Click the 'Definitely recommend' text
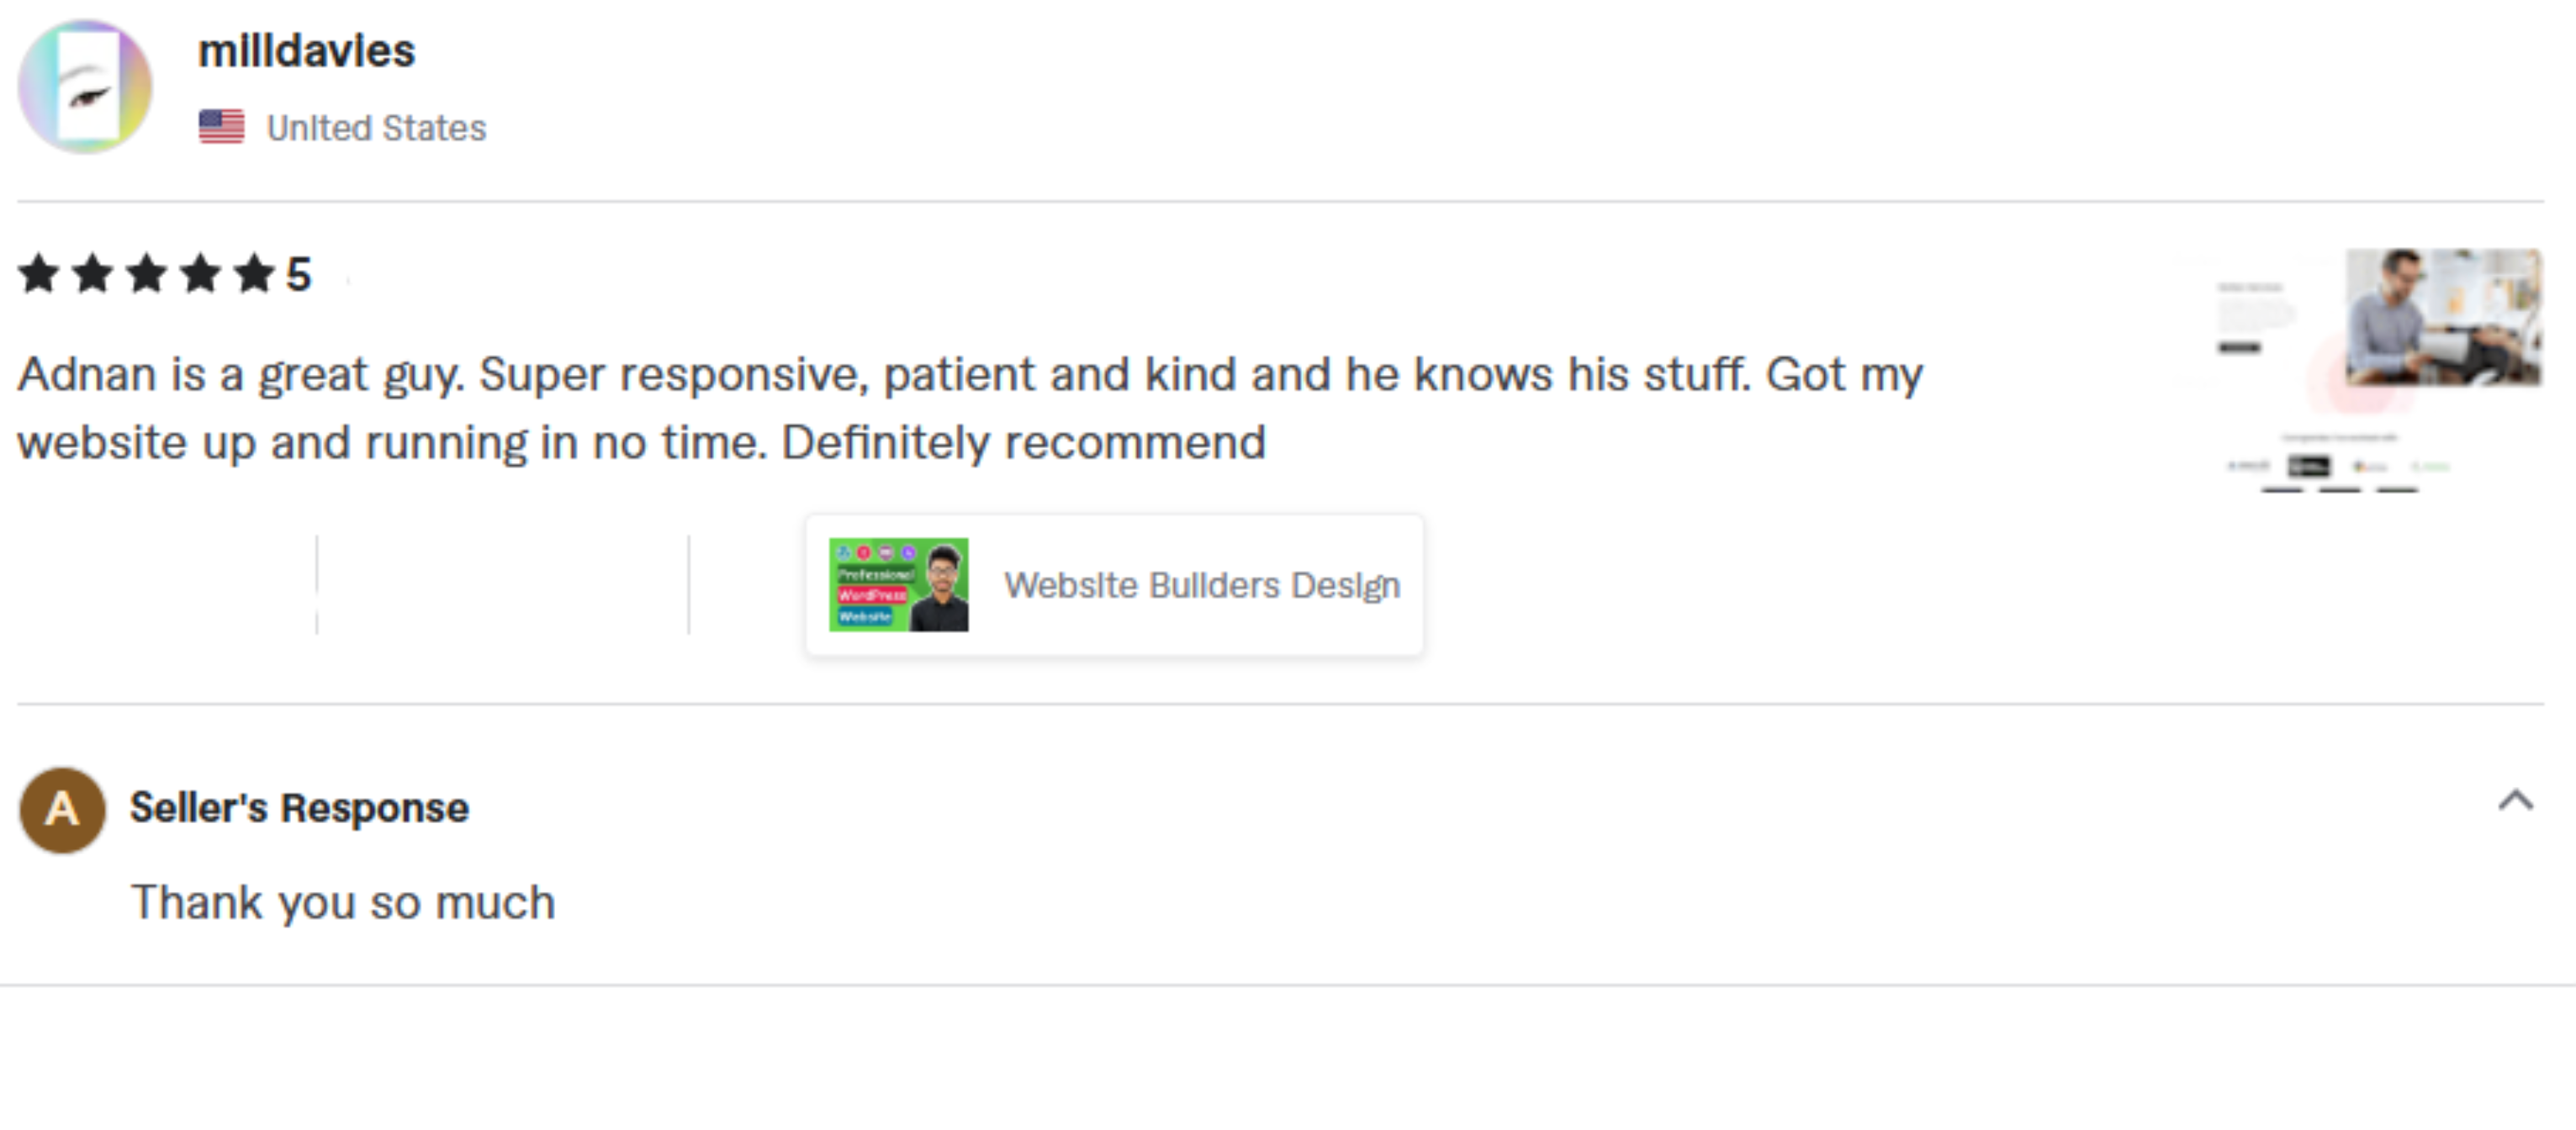The image size is (2576, 1130). point(1023,443)
